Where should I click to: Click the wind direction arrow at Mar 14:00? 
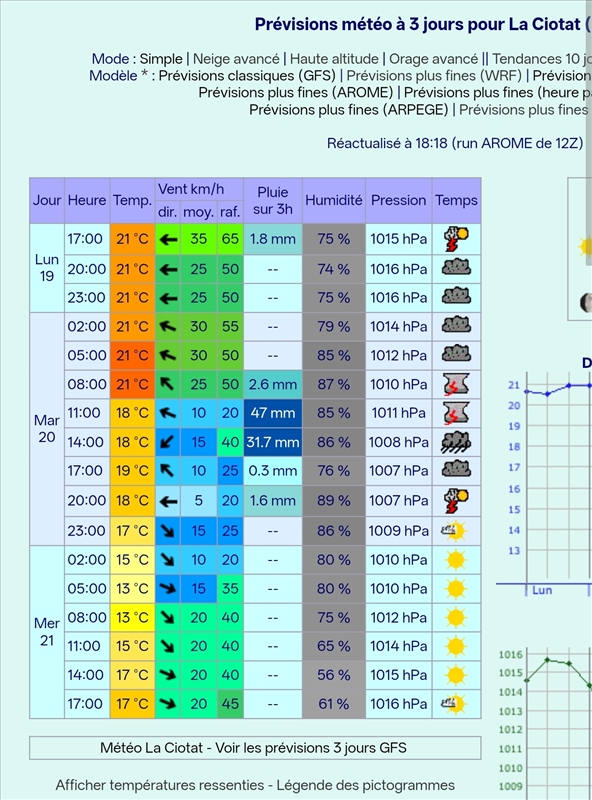[167, 442]
